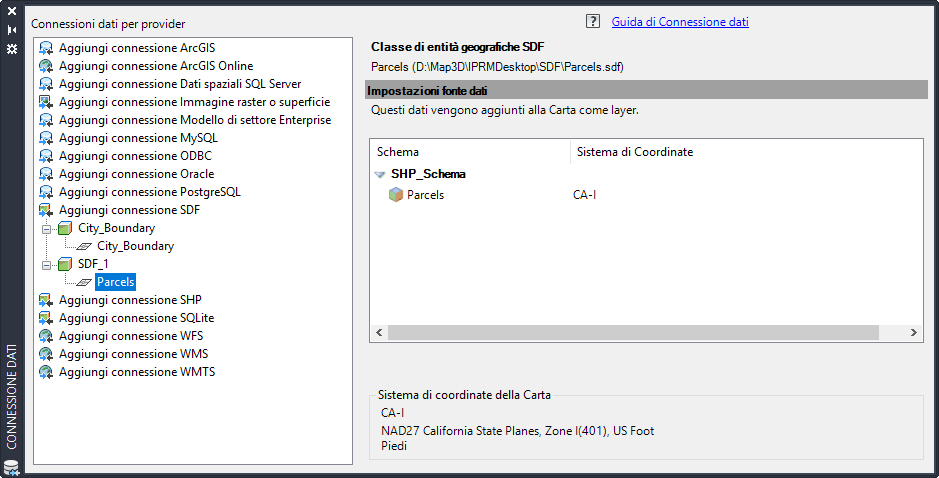Click the data connection database icon
This screenshot has height=478, width=939.
point(12,467)
